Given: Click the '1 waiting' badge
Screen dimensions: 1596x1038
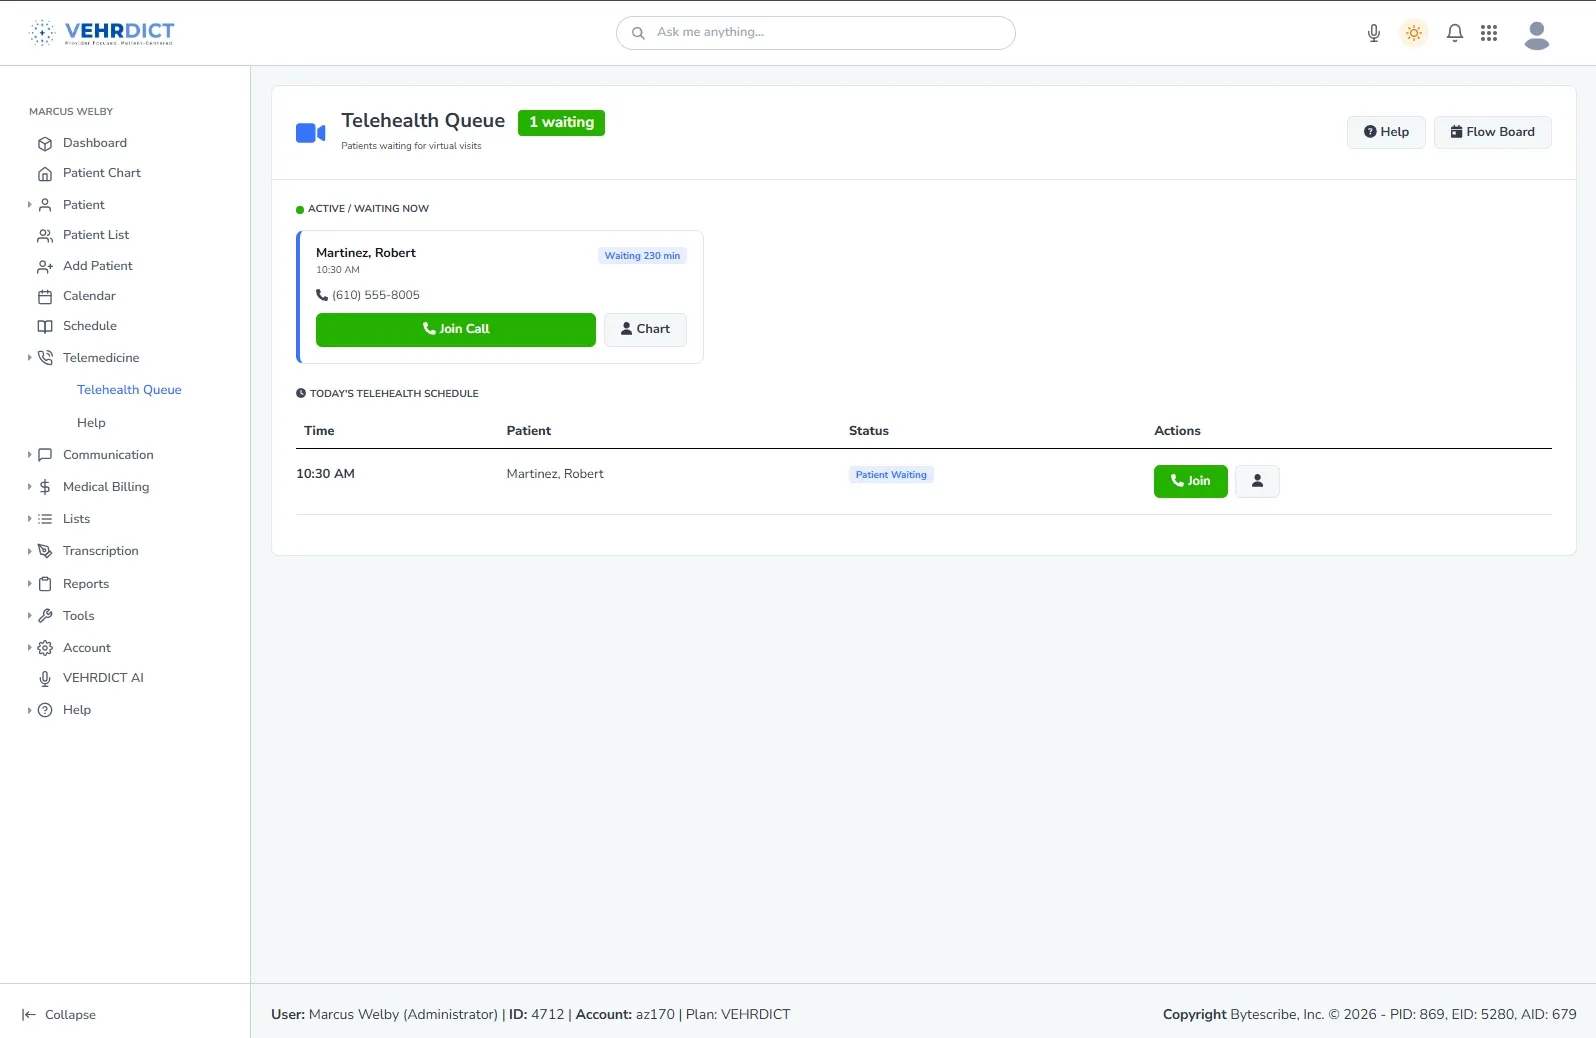Looking at the screenshot, I should [x=561, y=122].
